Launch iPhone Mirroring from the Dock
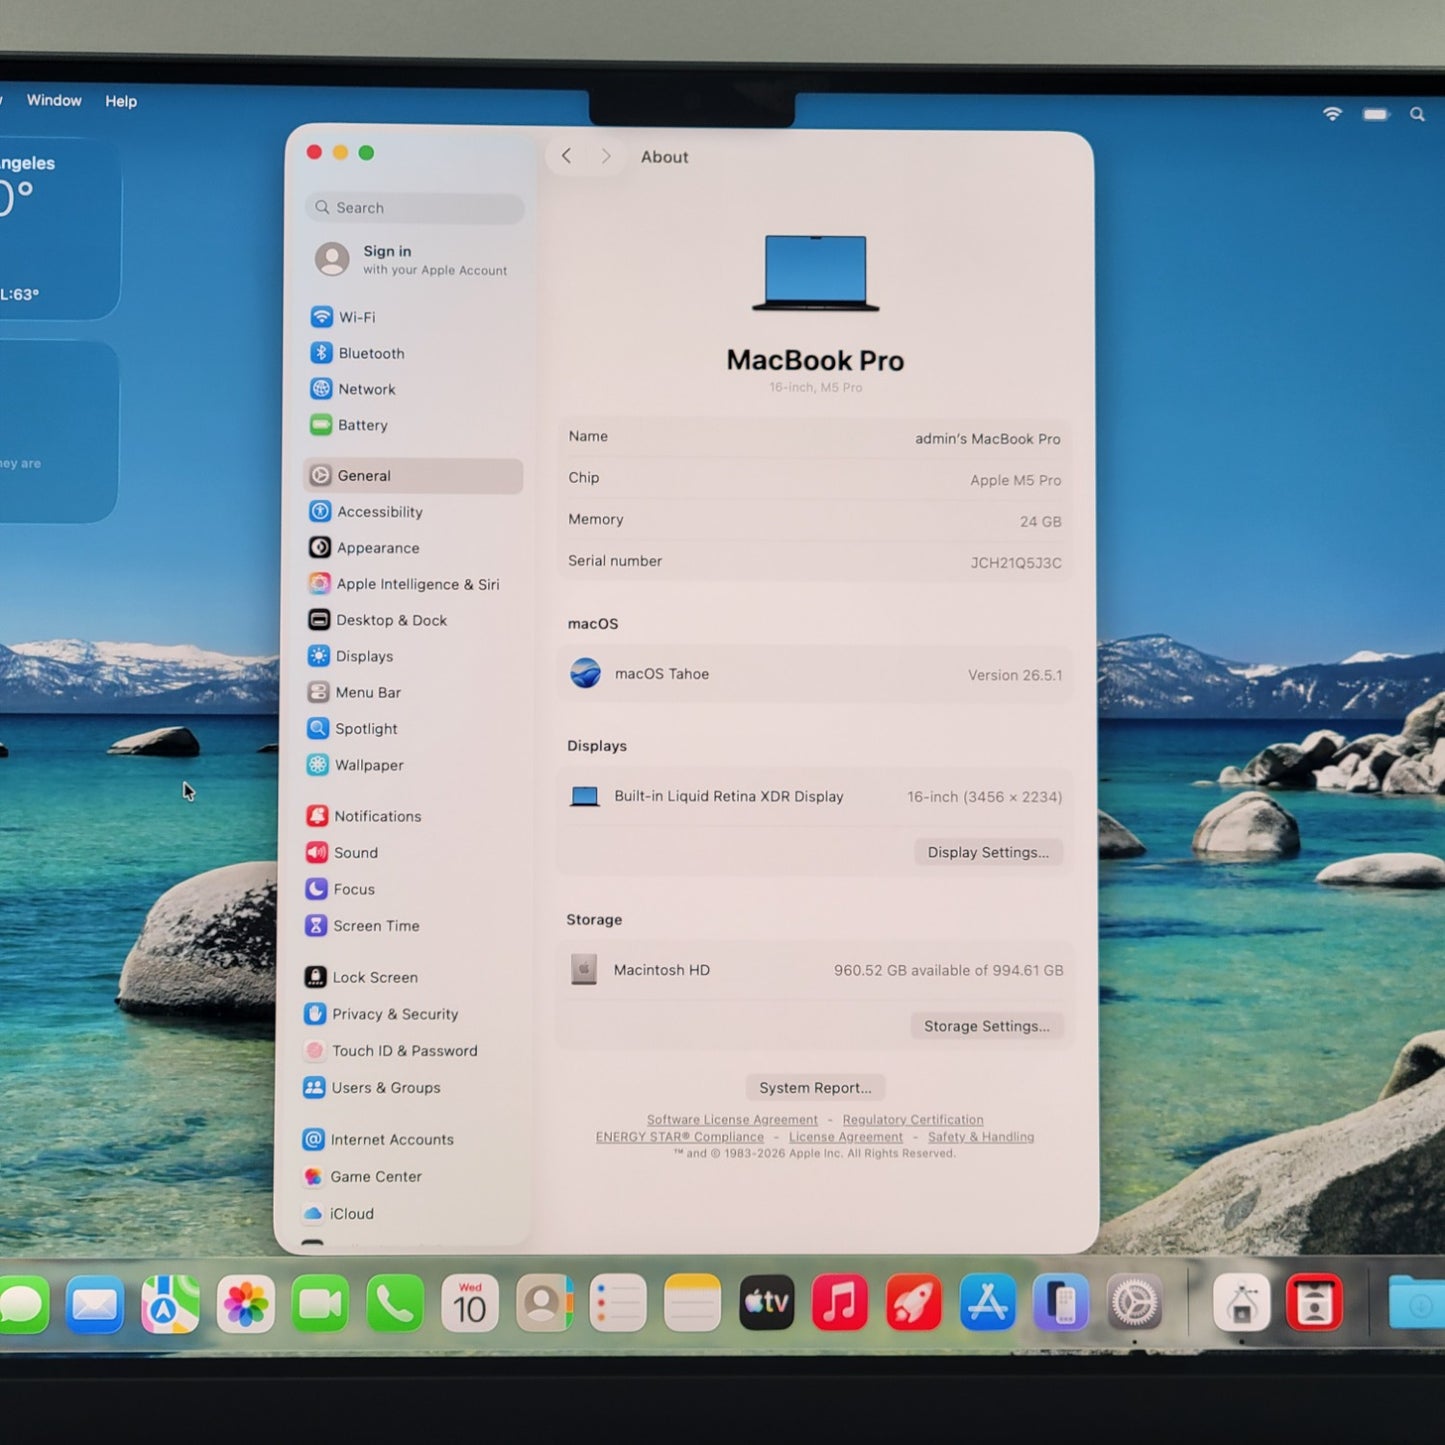Viewport: 1445px width, 1445px height. [x=1061, y=1303]
